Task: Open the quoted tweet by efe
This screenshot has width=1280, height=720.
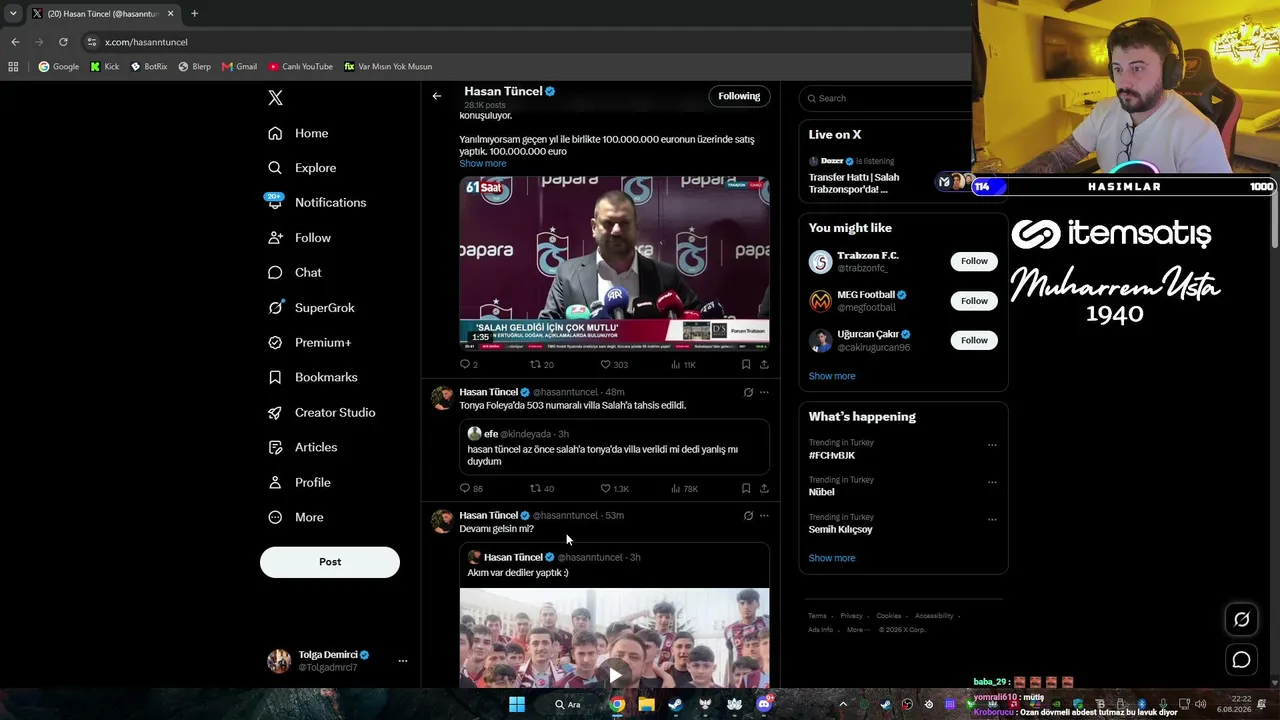Action: (x=614, y=447)
